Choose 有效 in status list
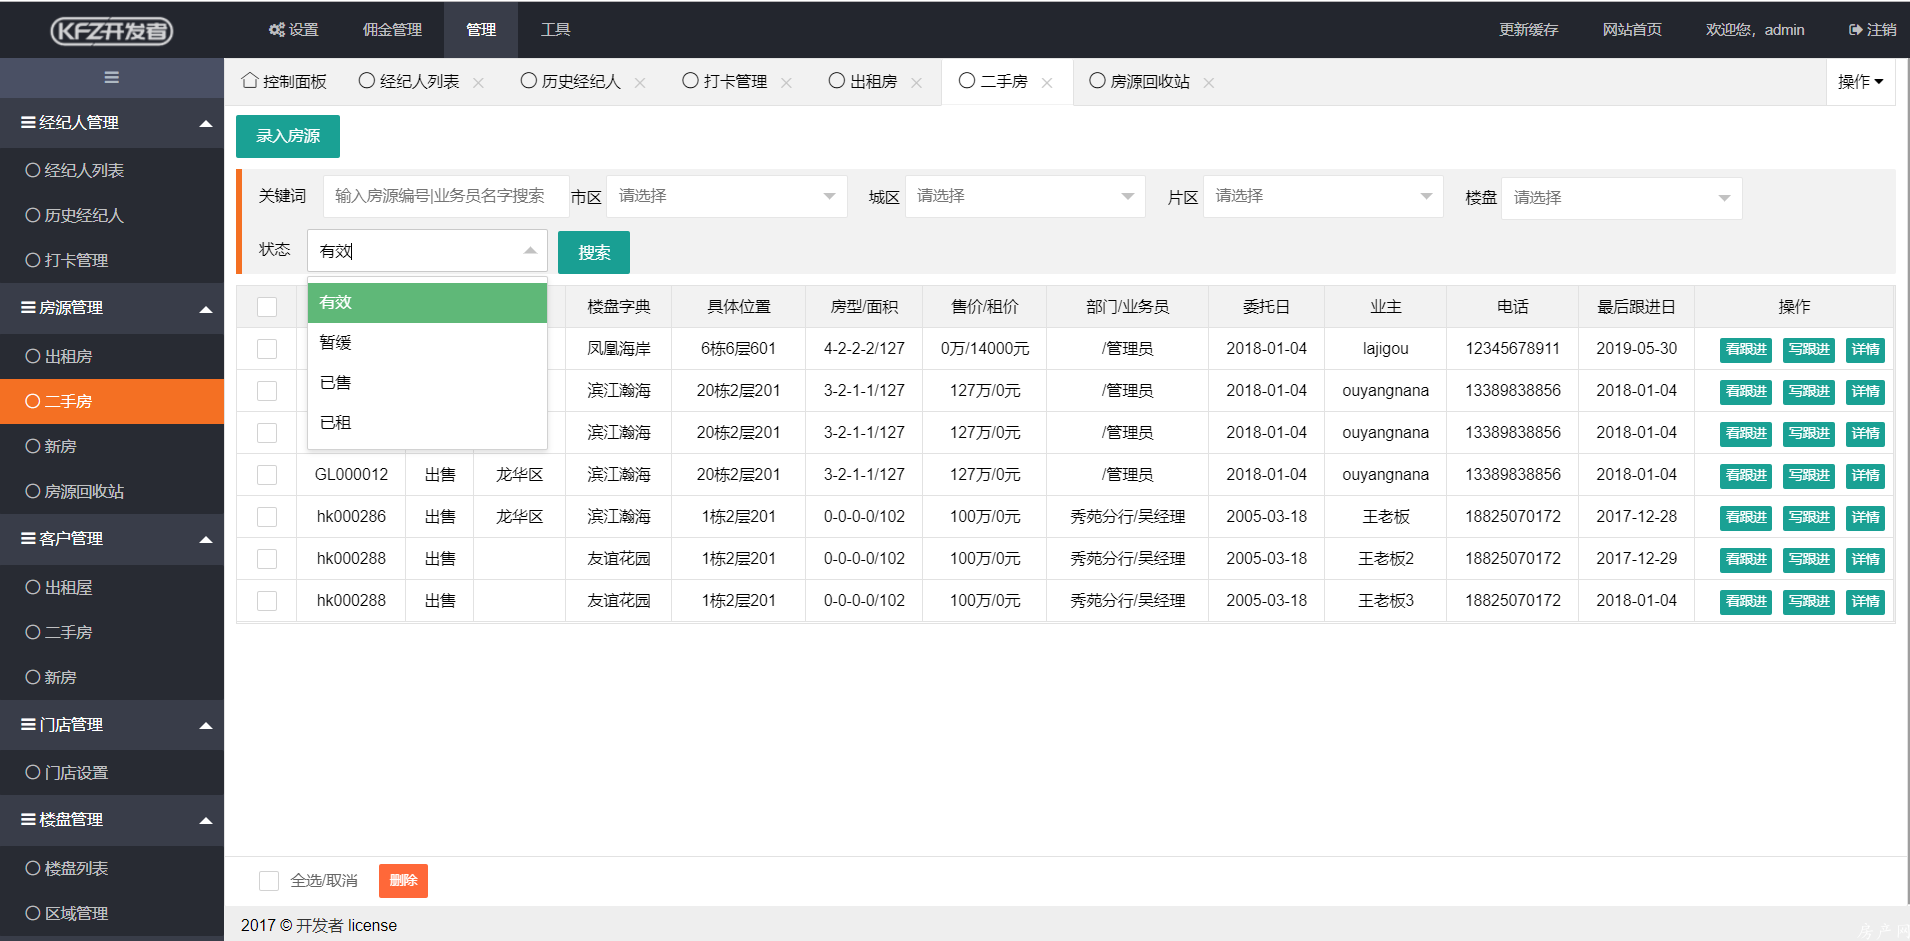Viewport: 1910px width, 941px height. coord(427,303)
